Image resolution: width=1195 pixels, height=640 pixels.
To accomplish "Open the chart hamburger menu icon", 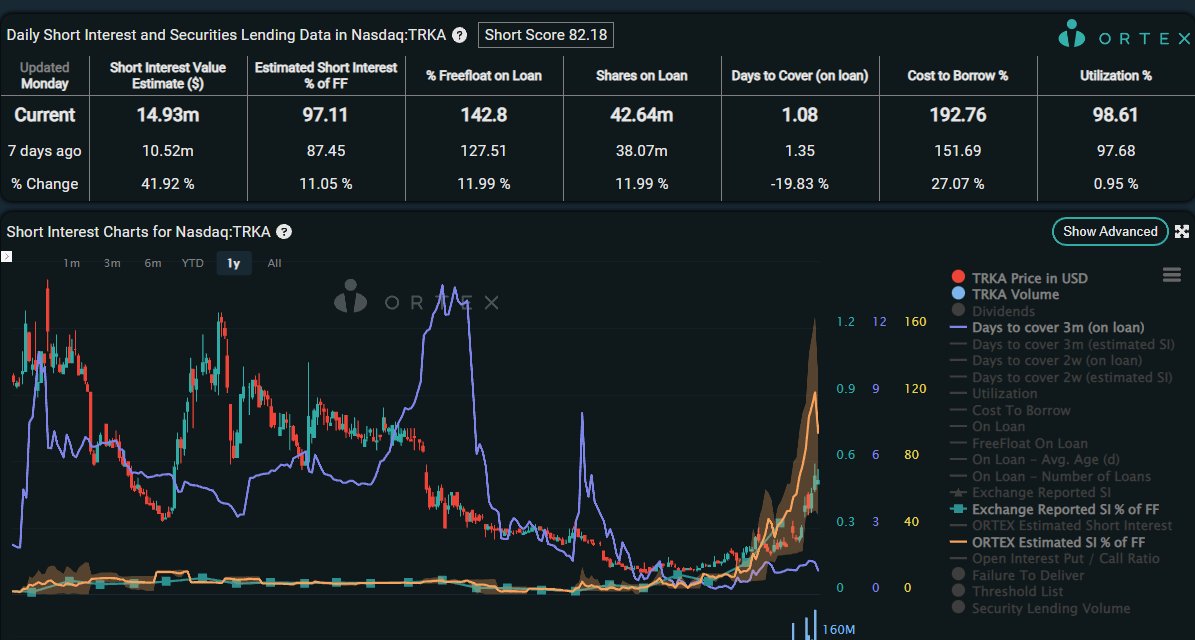I will click(x=1171, y=275).
